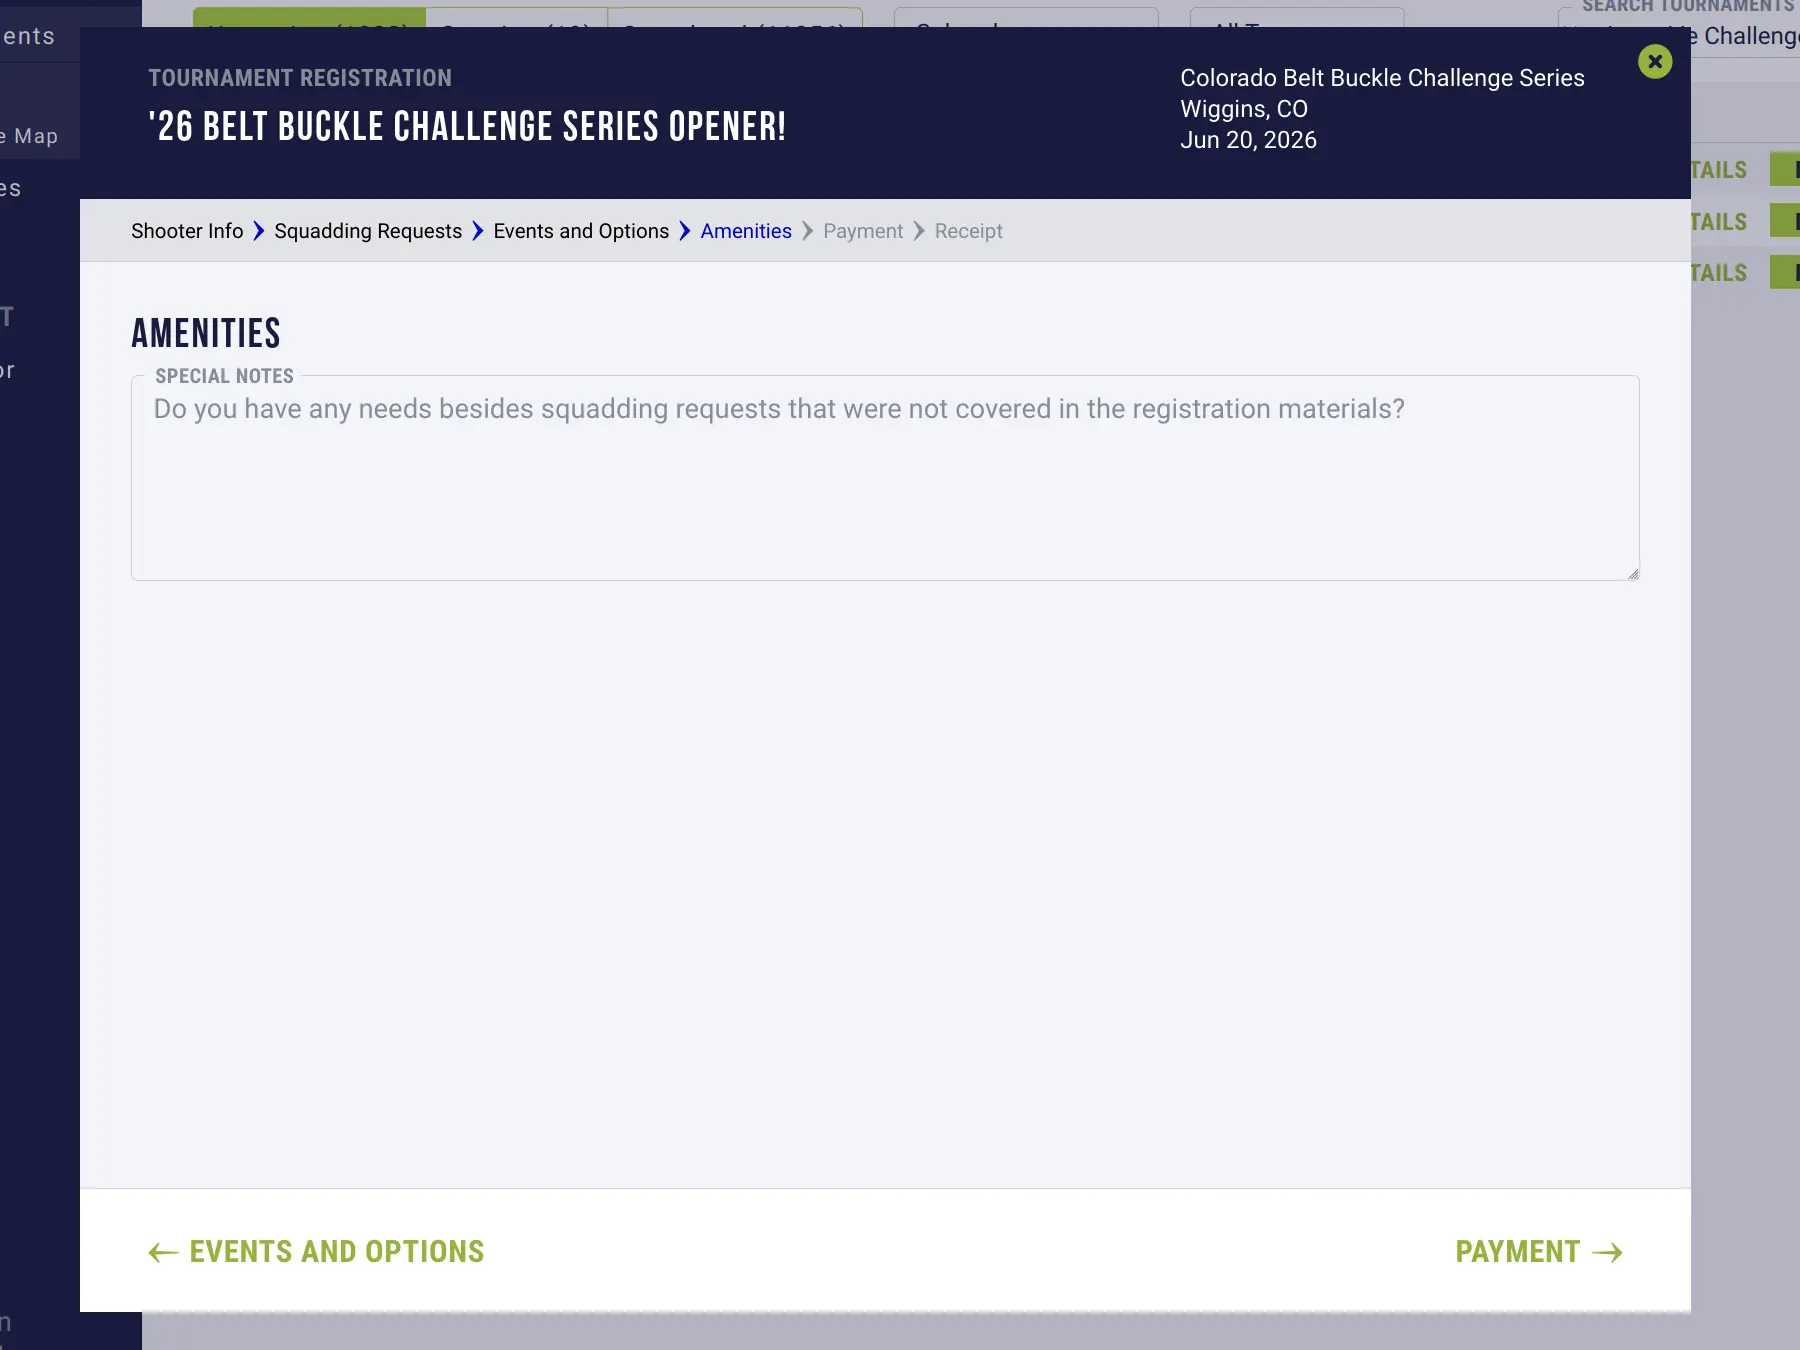Image resolution: width=1800 pixels, height=1350 pixels.
Task: Grab the Special Notes resize handle
Action: coord(1632,573)
